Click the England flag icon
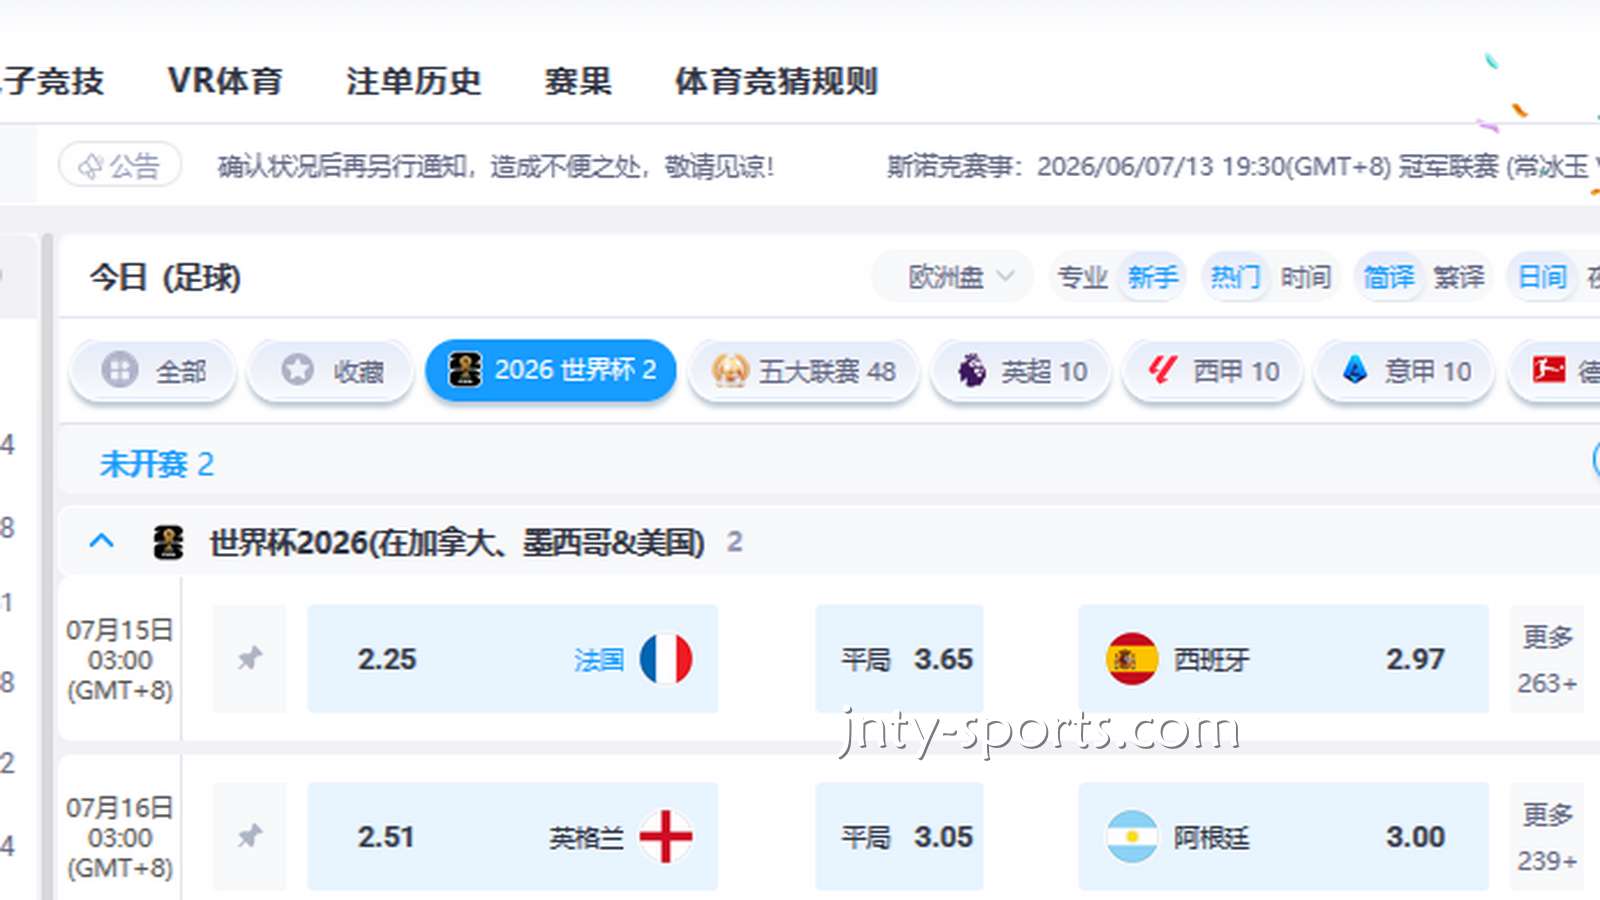This screenshot has height=900, width=1600. [666, 836]
